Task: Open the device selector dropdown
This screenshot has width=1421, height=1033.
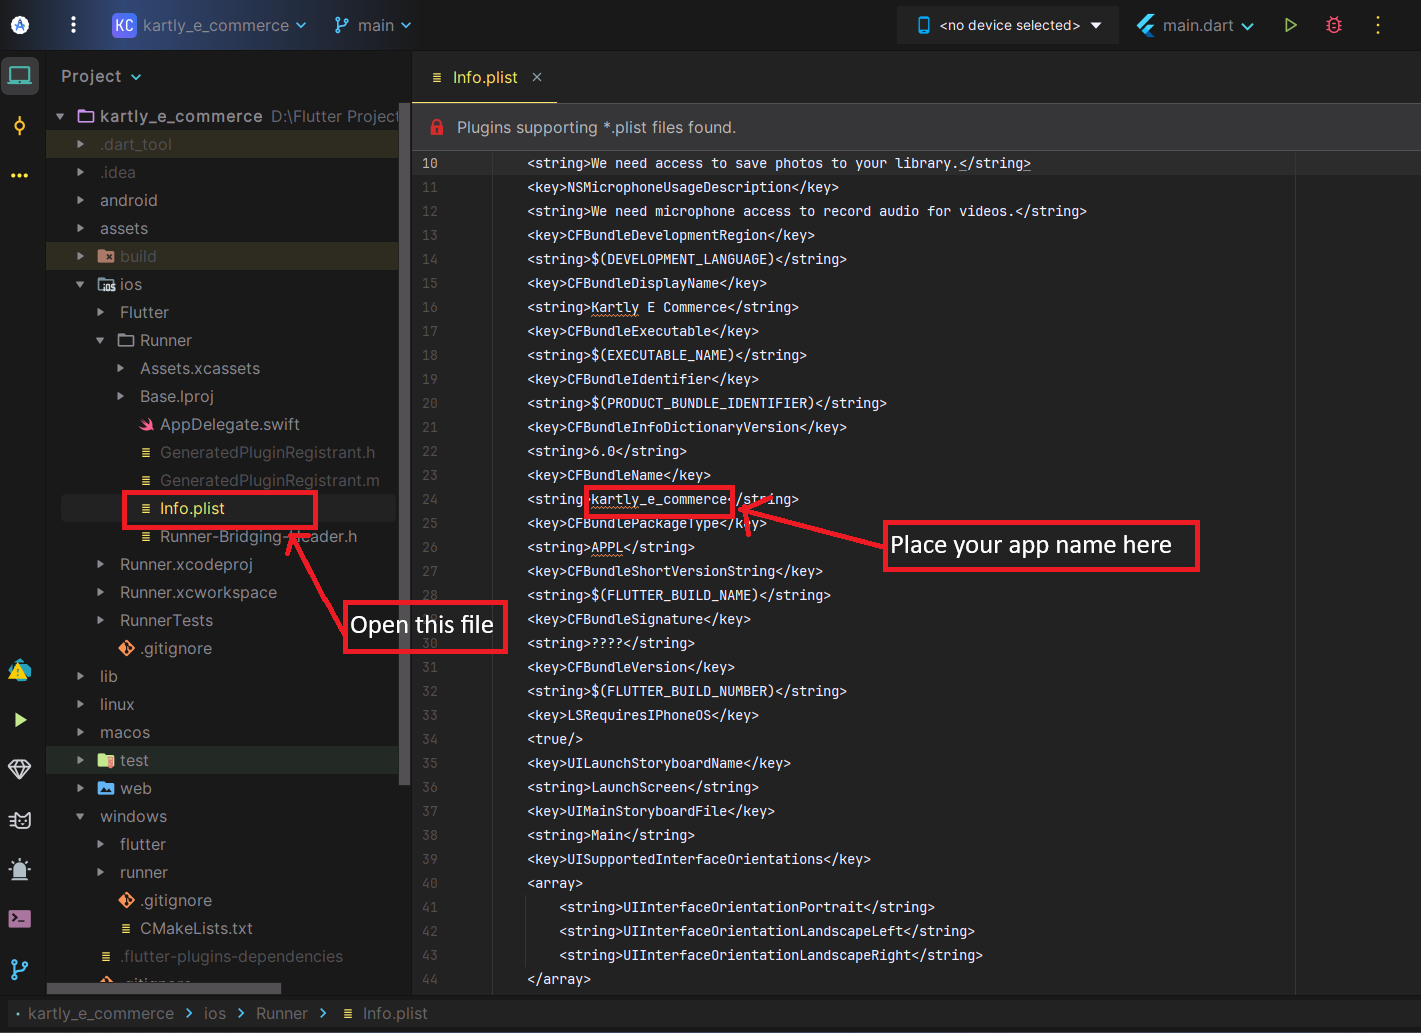Action: pos(1009,25)
